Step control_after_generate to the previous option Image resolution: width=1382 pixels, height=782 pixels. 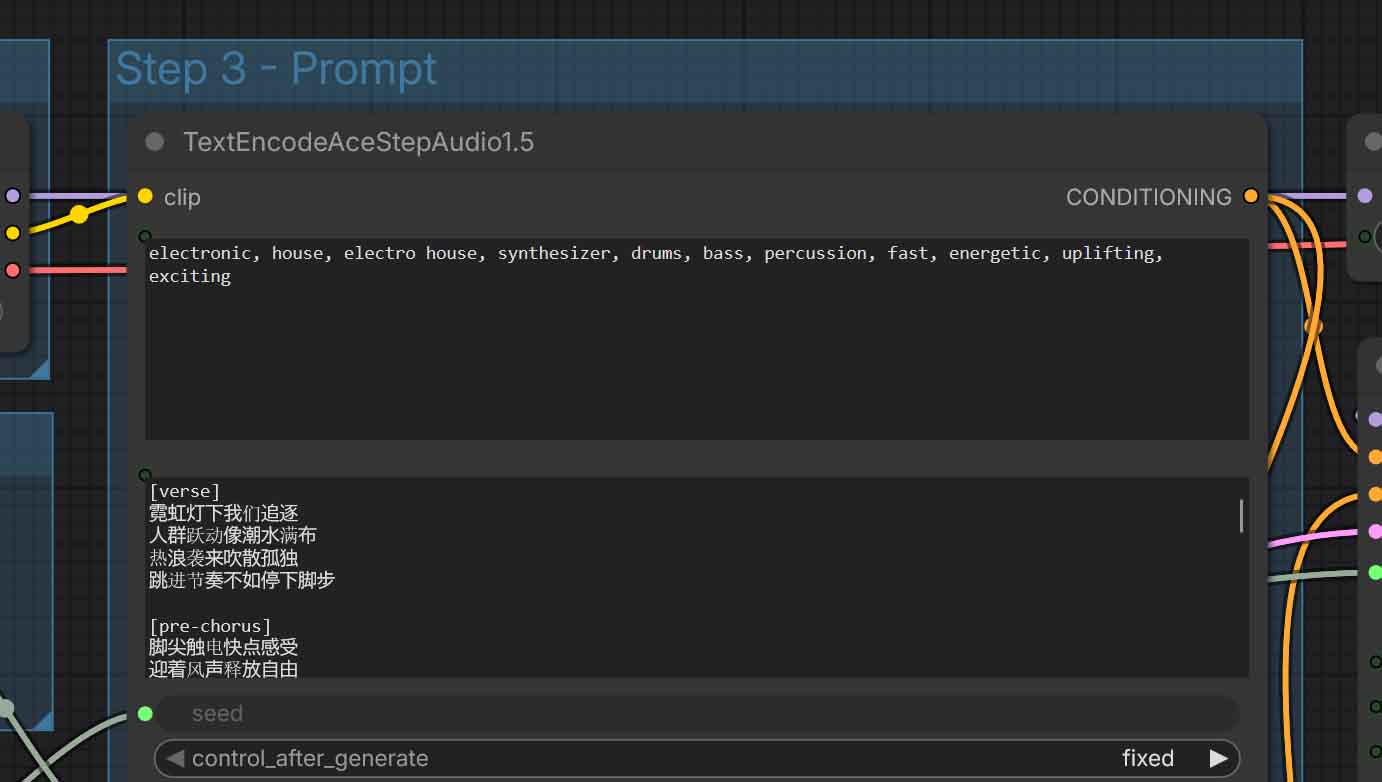click(x=175, y=758)
